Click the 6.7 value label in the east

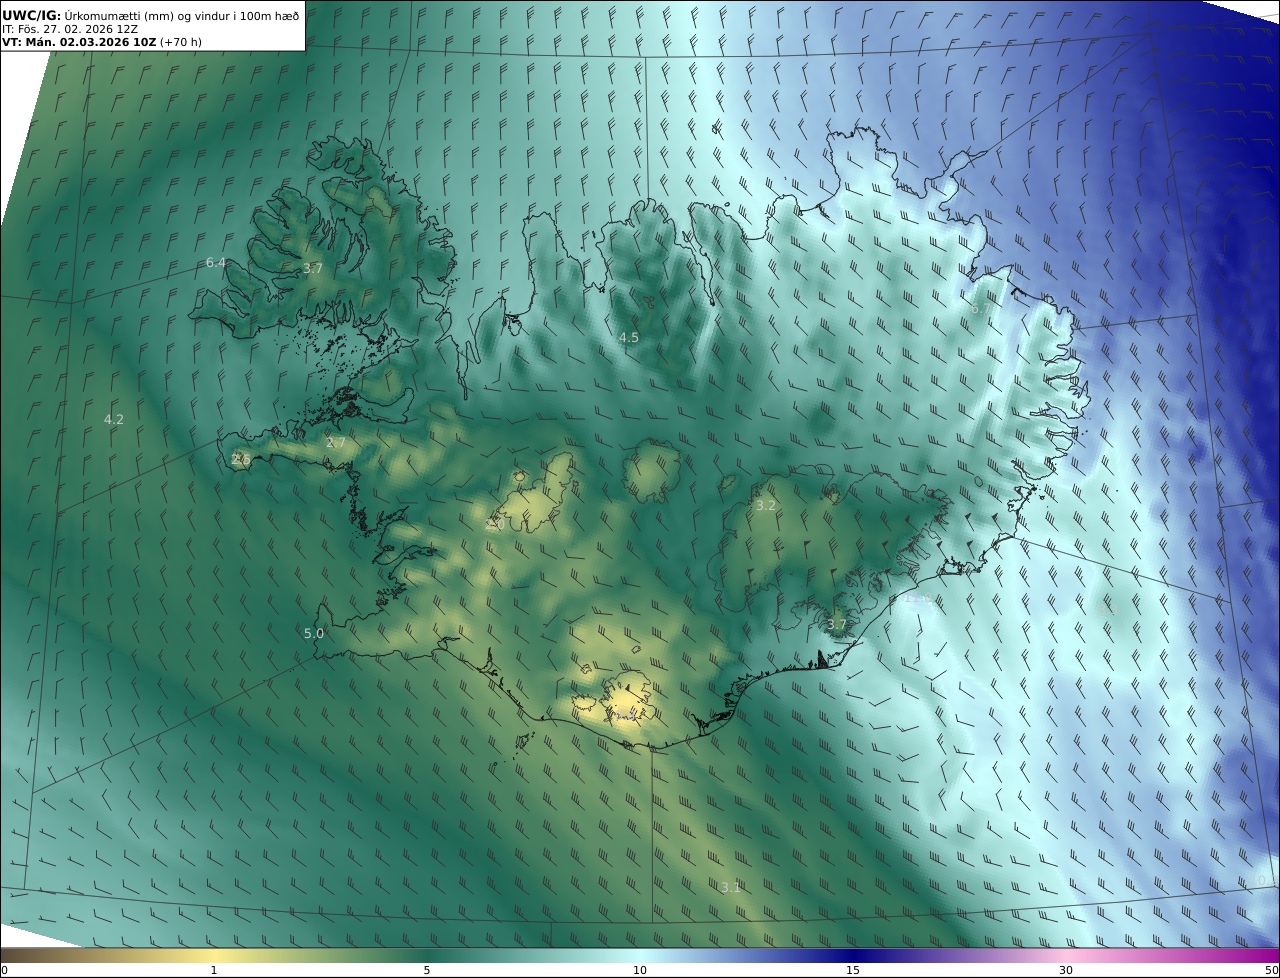(x=981, y=310)
